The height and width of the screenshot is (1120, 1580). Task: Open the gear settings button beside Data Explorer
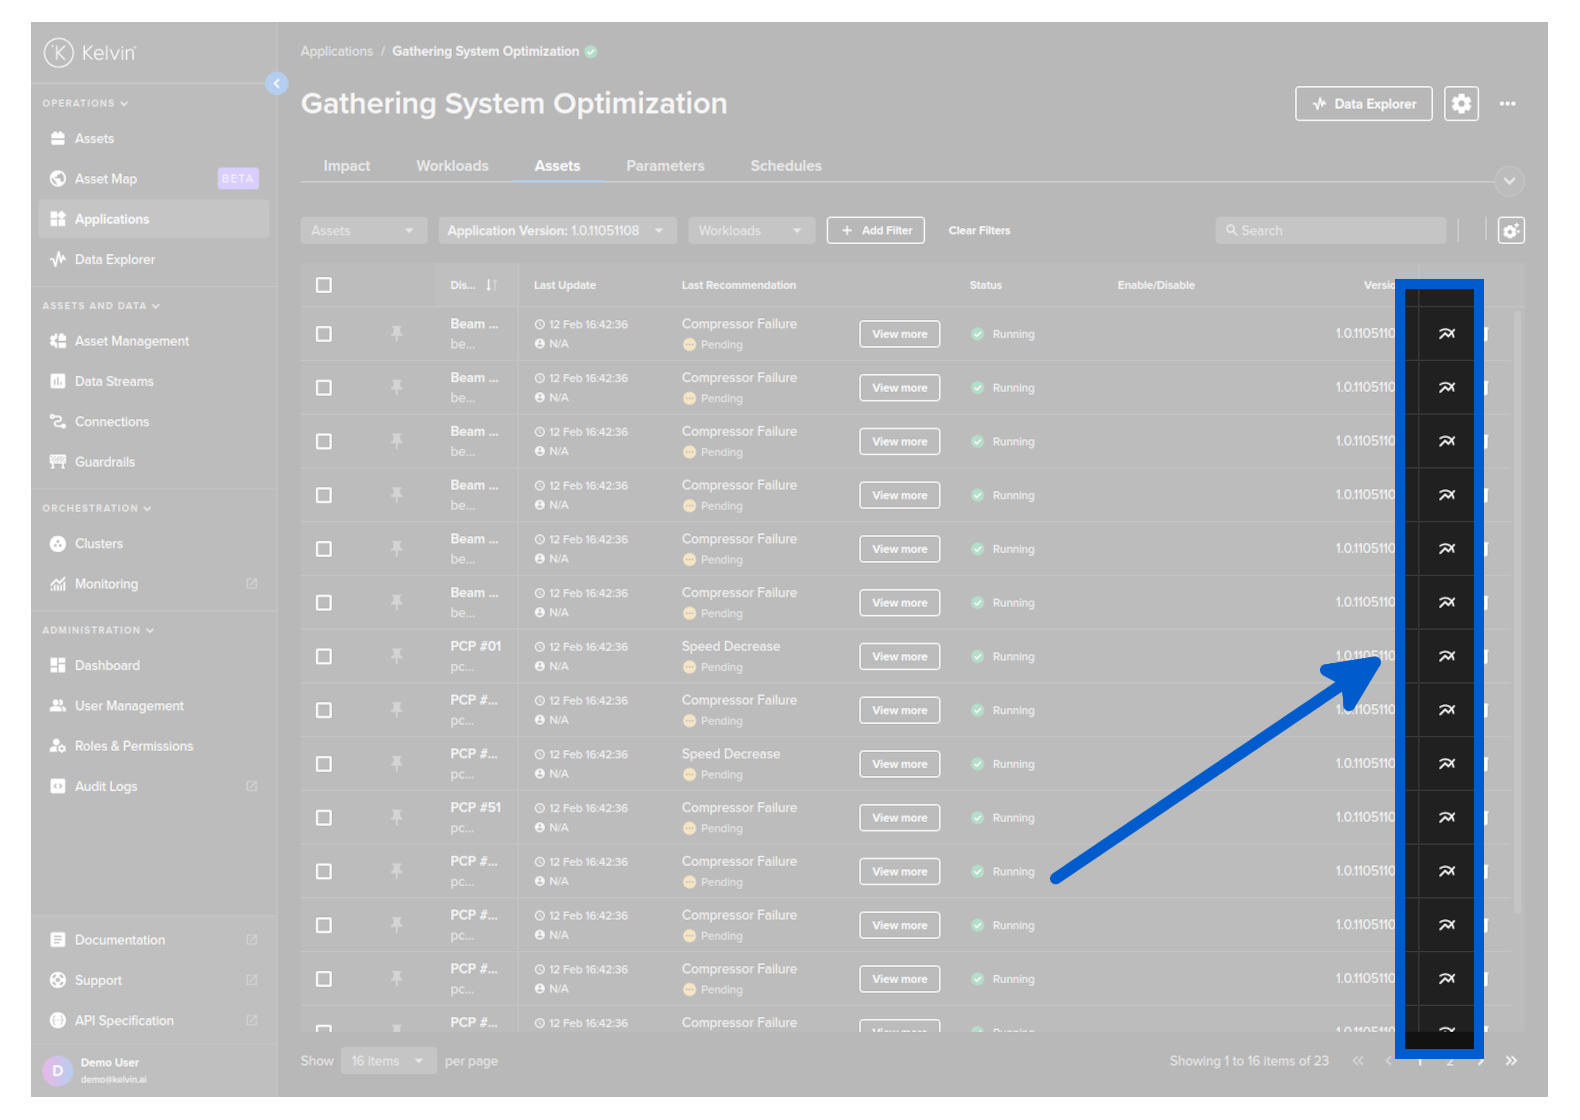pyautogui.click(x=1461, y=104)
